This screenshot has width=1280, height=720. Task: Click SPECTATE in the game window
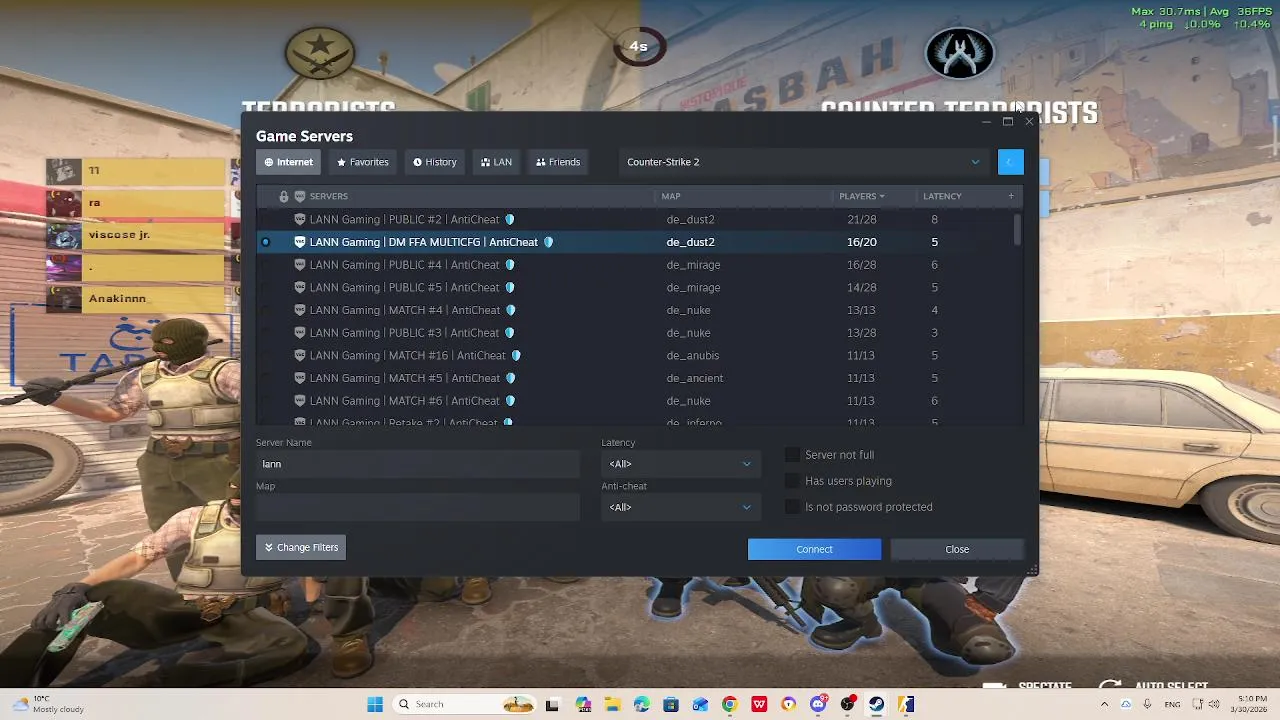[1045, 687]
